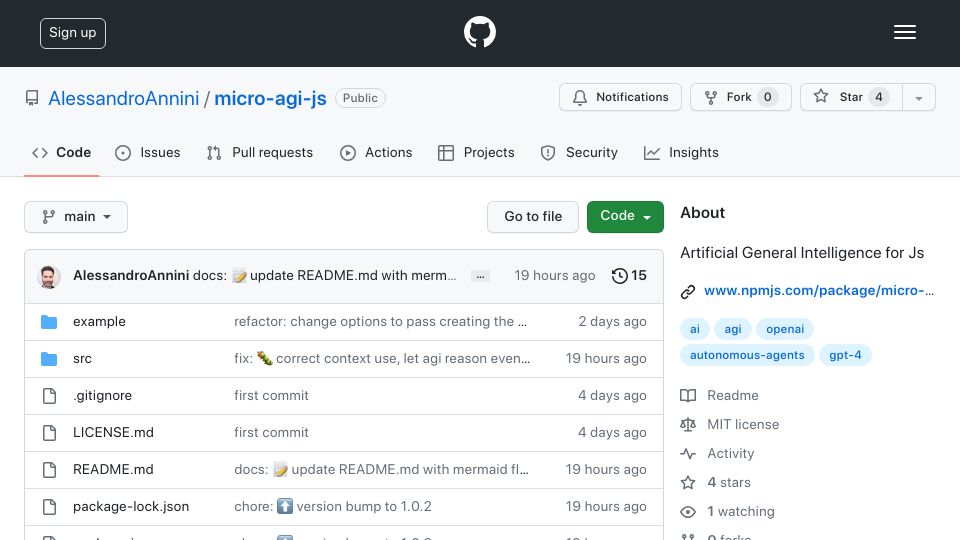Open the Issues tab
The width and height of the screenshot is (960, 540).
point(148,152)
